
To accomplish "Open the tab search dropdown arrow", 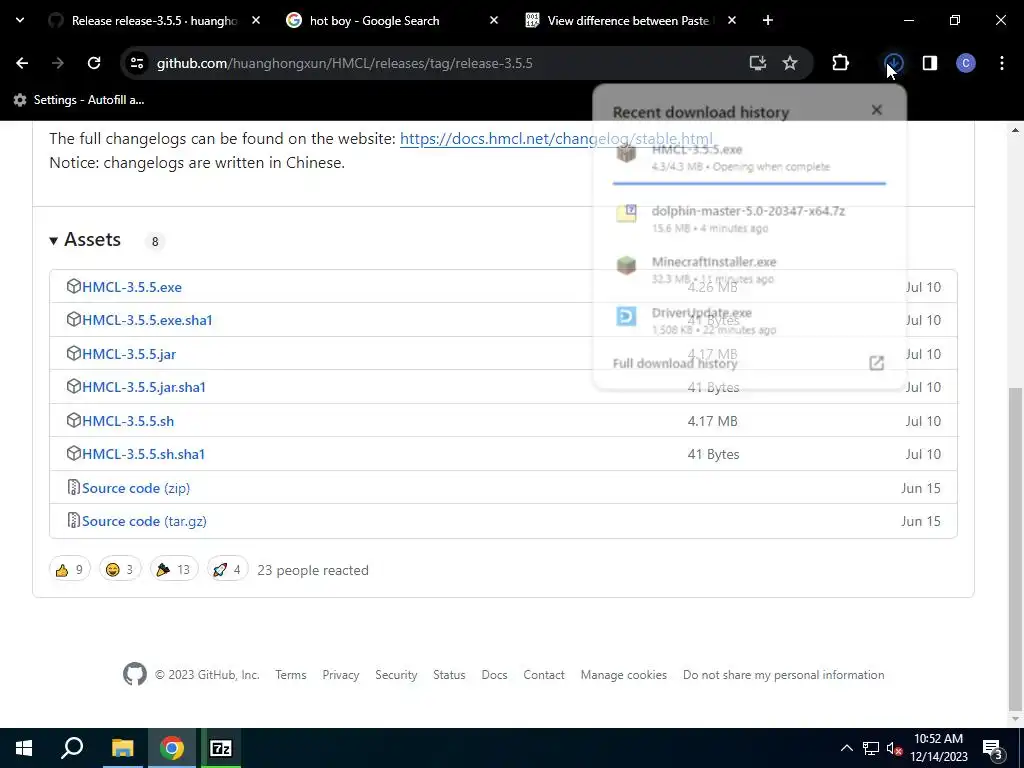I will pos(20,20).
